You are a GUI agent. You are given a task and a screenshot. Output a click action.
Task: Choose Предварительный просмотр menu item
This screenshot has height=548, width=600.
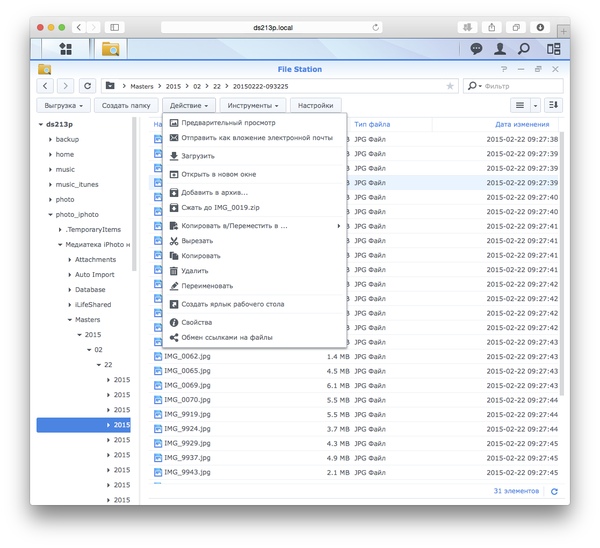[x=254, y=123]
